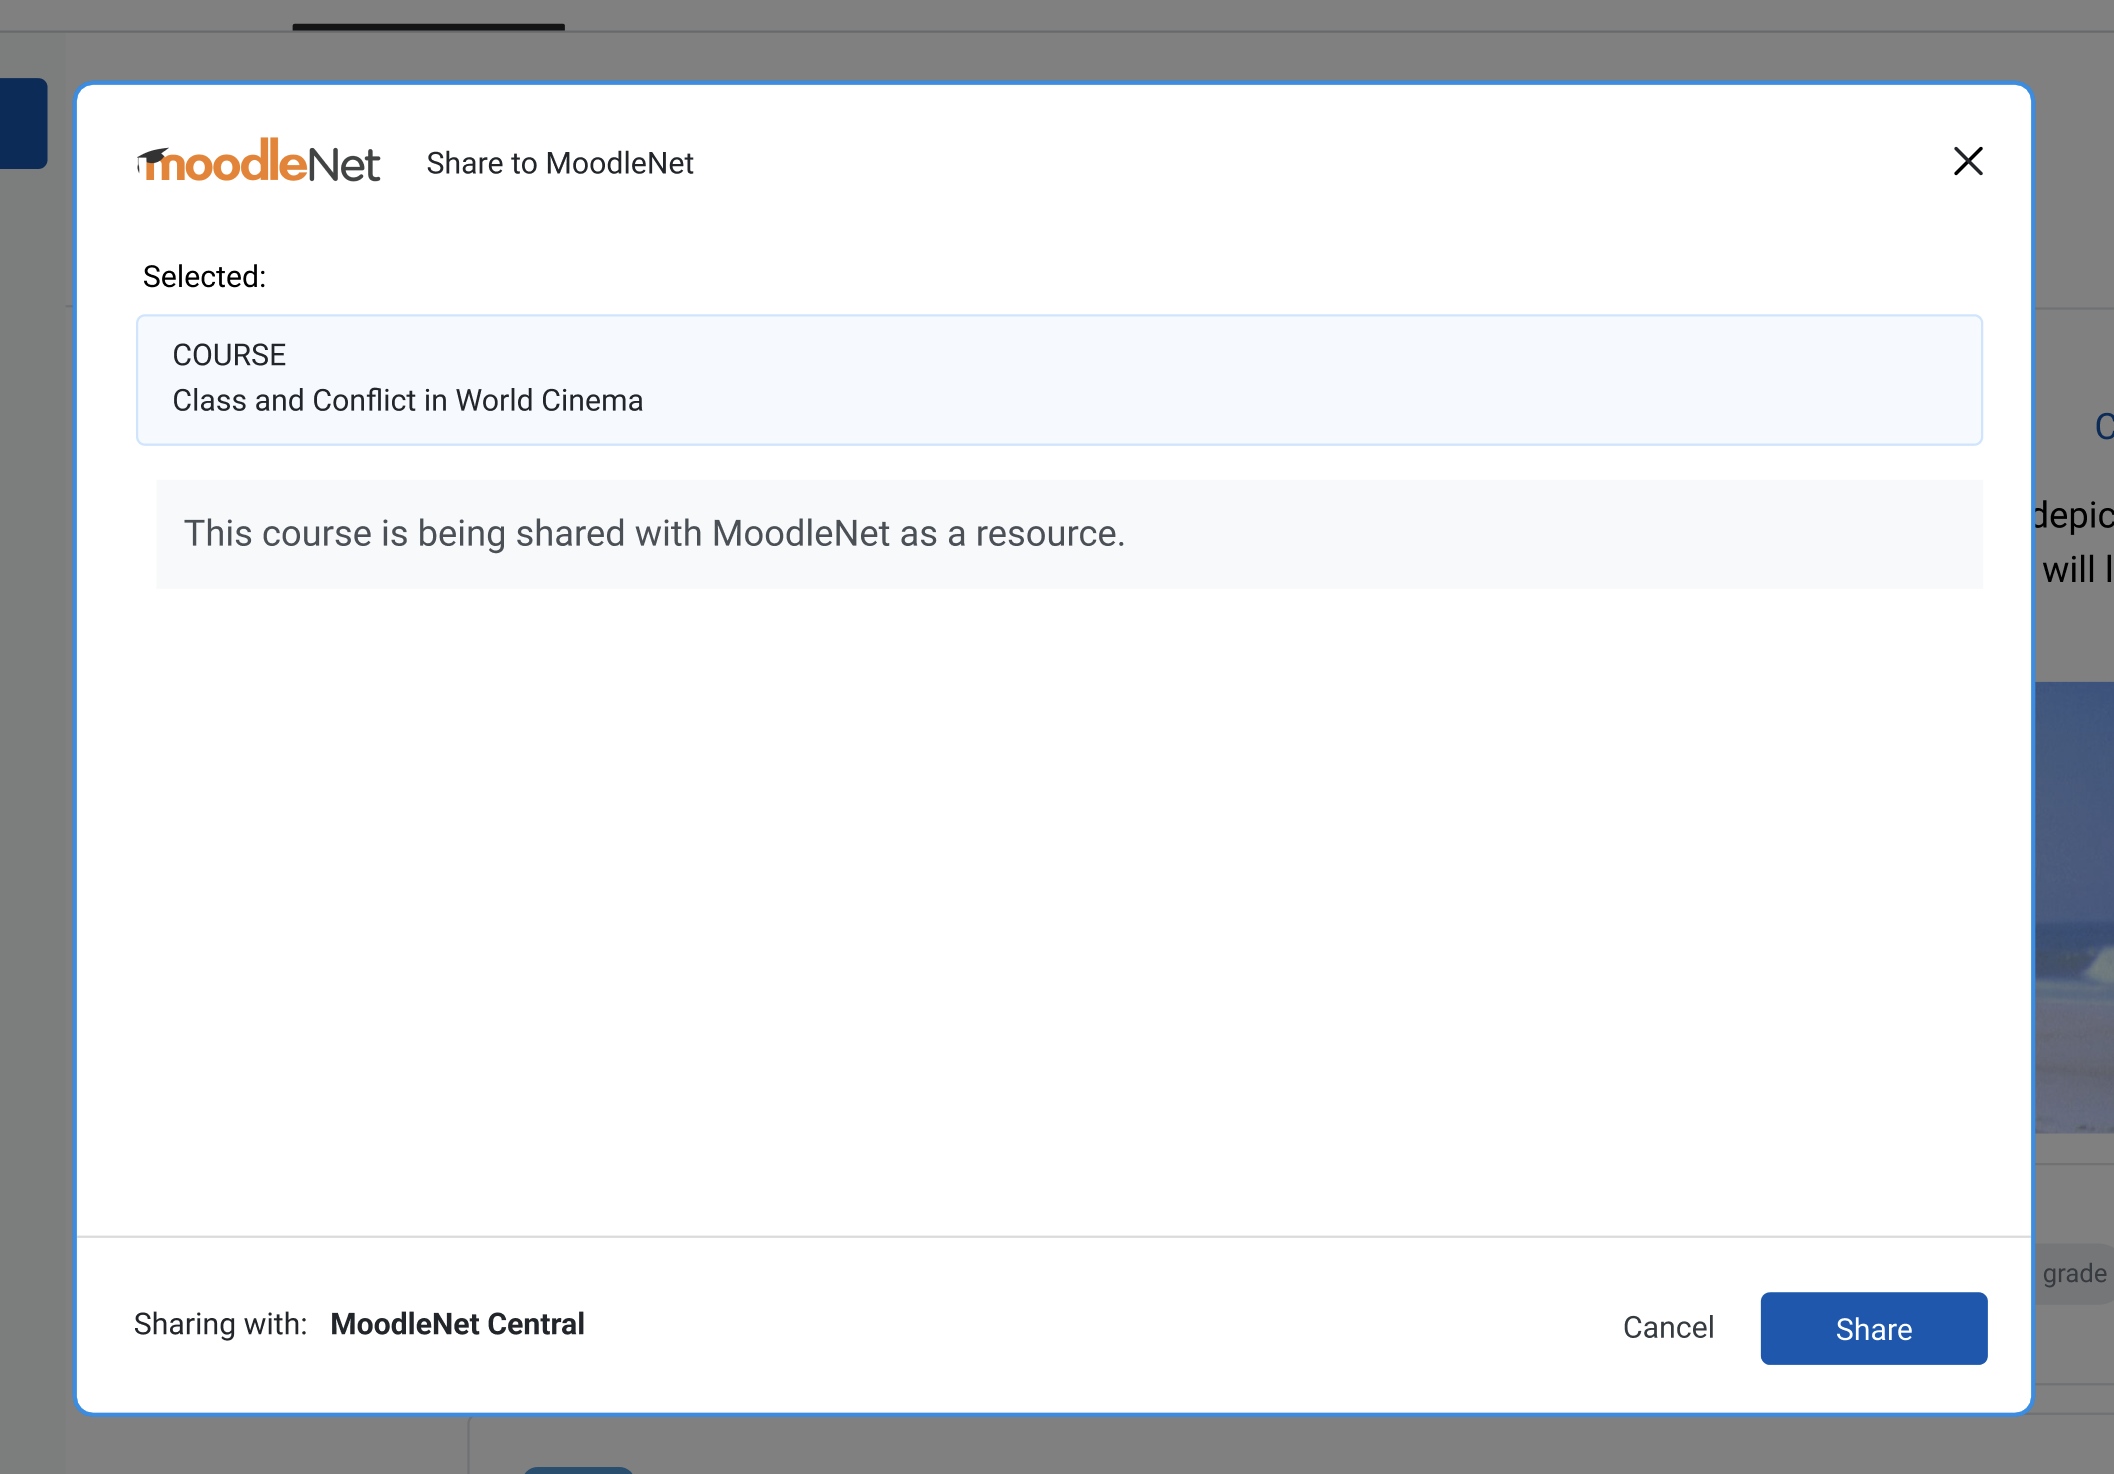Click the course image thumbnail behind the dialog
This screenshot has height=1474, width=2114.
(2074, 907)
